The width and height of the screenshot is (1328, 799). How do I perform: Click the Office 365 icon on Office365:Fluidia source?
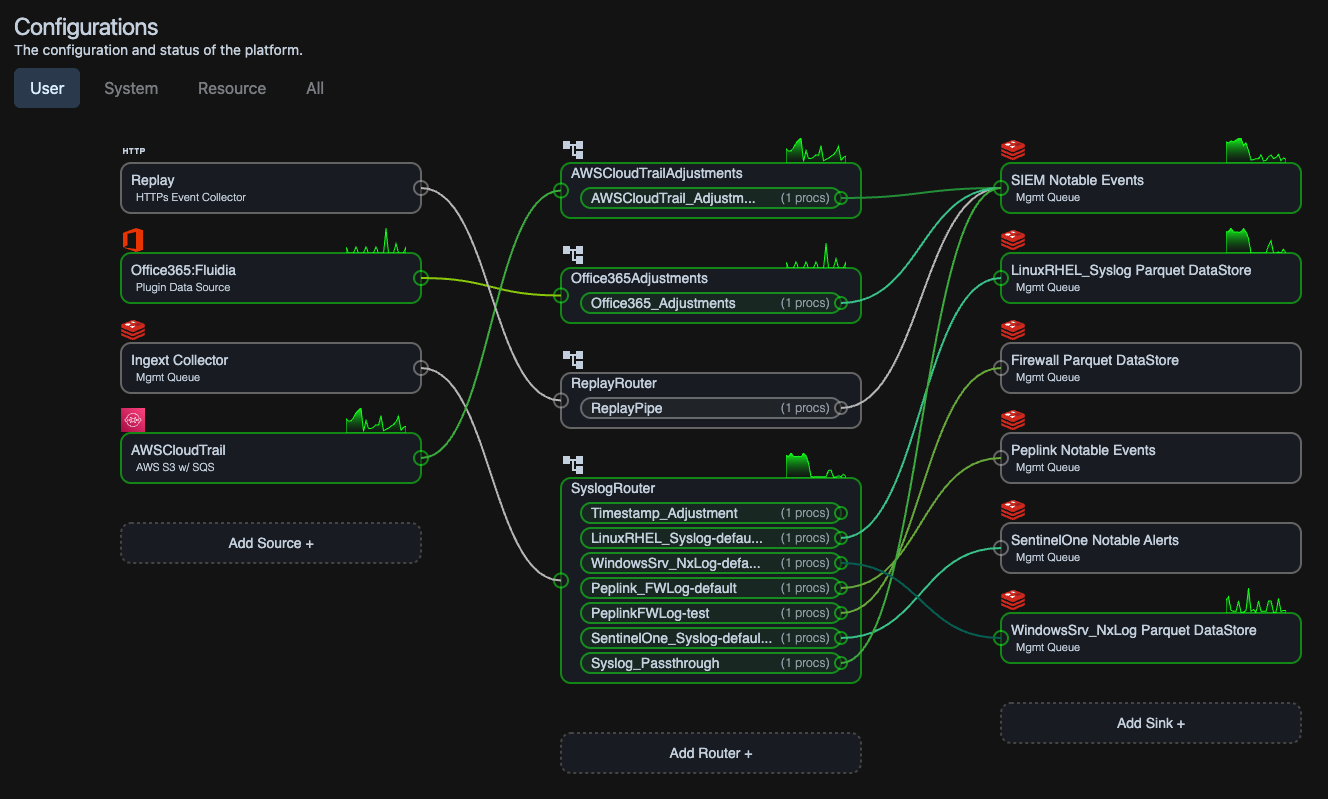coord(133,240)
